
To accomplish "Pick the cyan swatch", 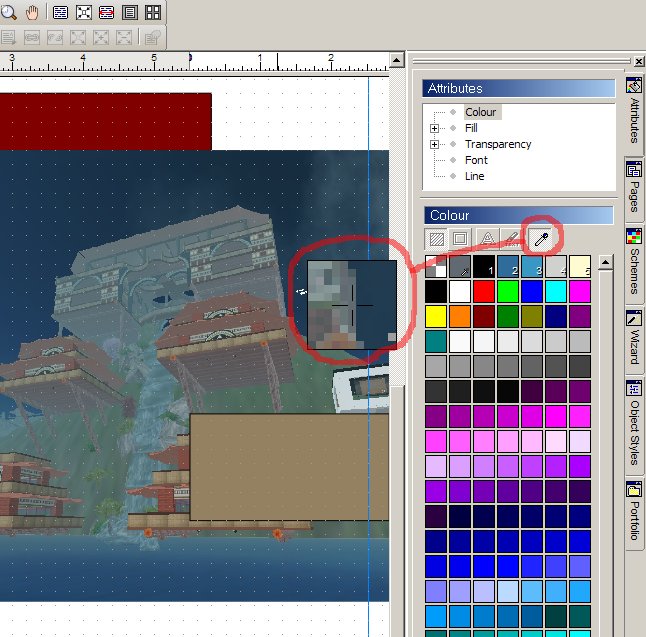I will point(556,291).
